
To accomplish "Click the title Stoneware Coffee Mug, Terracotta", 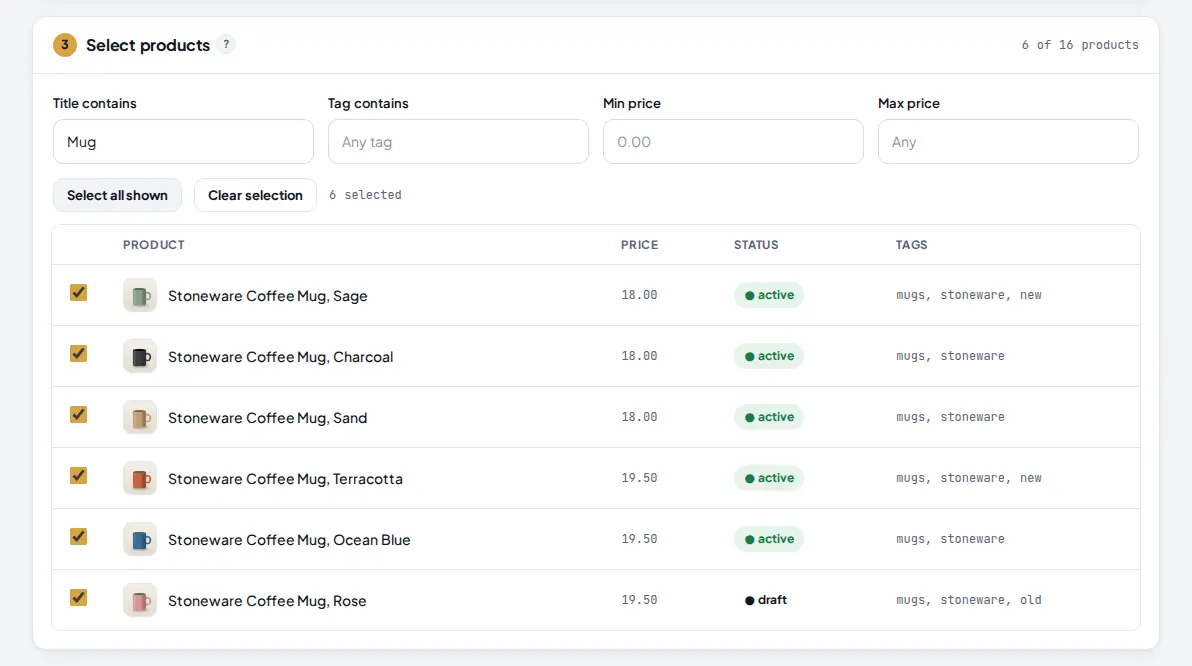I will click(x=285, y=478).
